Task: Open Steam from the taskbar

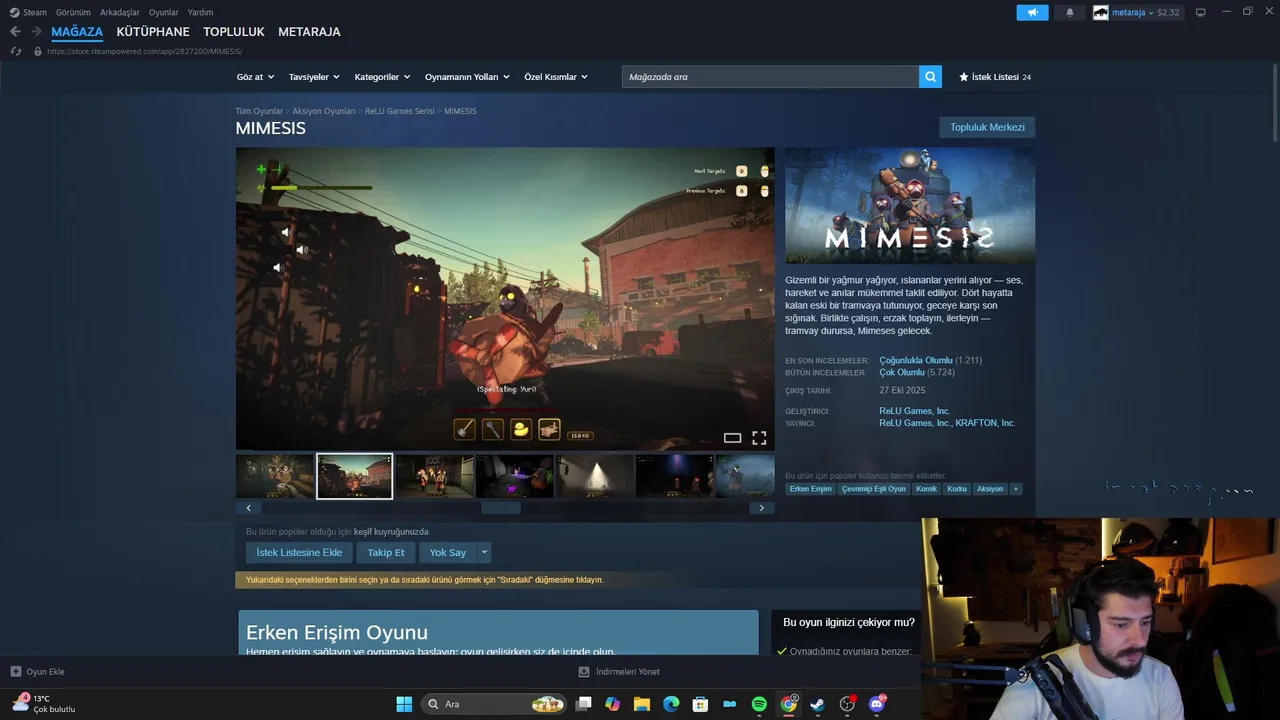Action: click(x=817, y=704)
